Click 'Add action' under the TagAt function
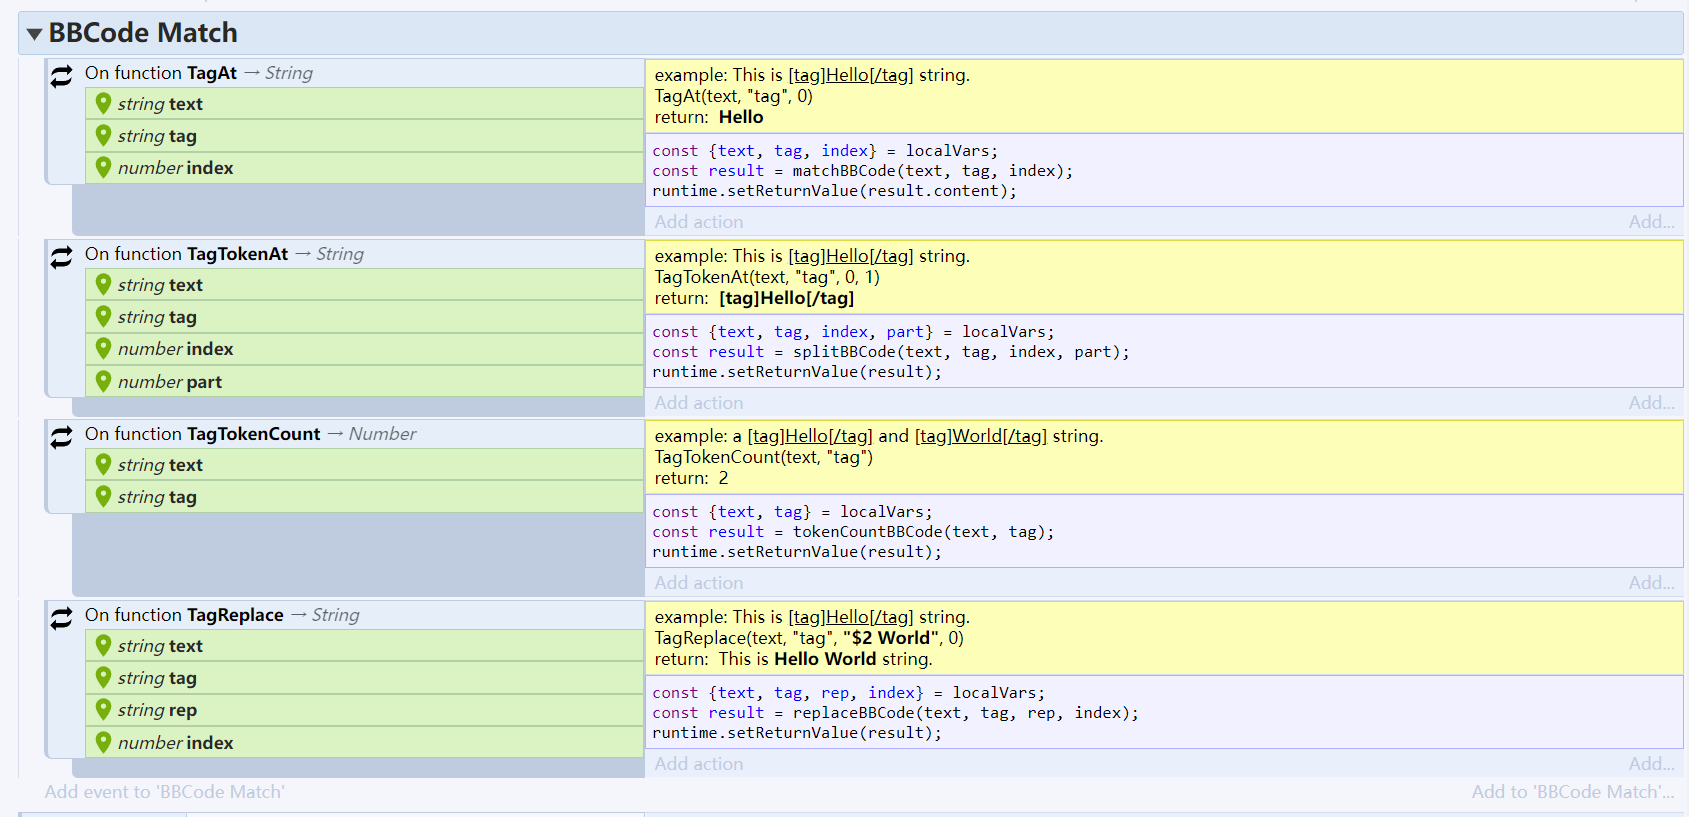The image size is (1689, 817). point(699,222)
